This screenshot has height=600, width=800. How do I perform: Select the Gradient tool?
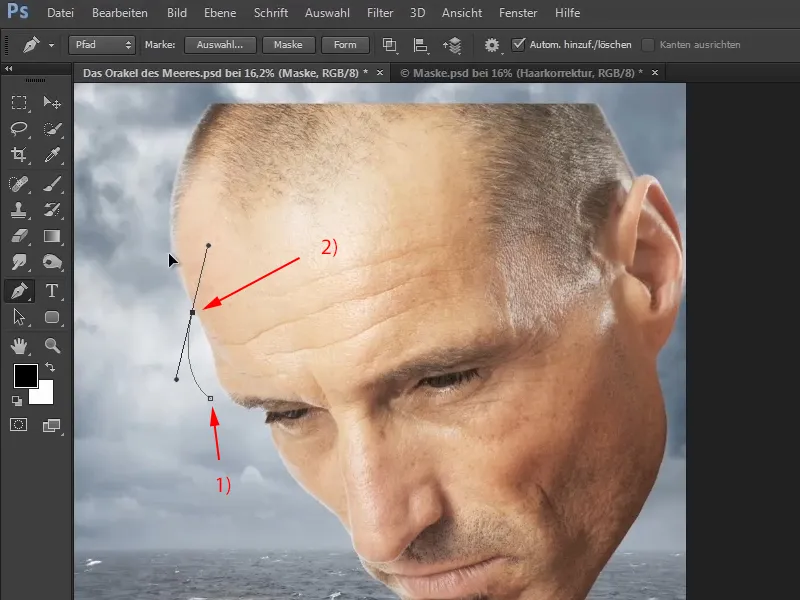52,236
